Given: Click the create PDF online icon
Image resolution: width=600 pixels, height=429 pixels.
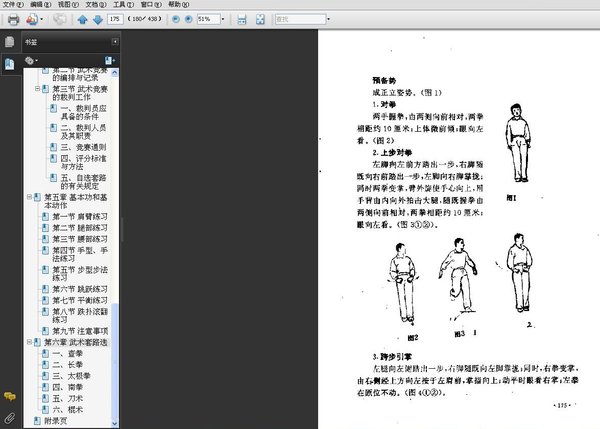Looking at the screenshot, I should 32,19.
